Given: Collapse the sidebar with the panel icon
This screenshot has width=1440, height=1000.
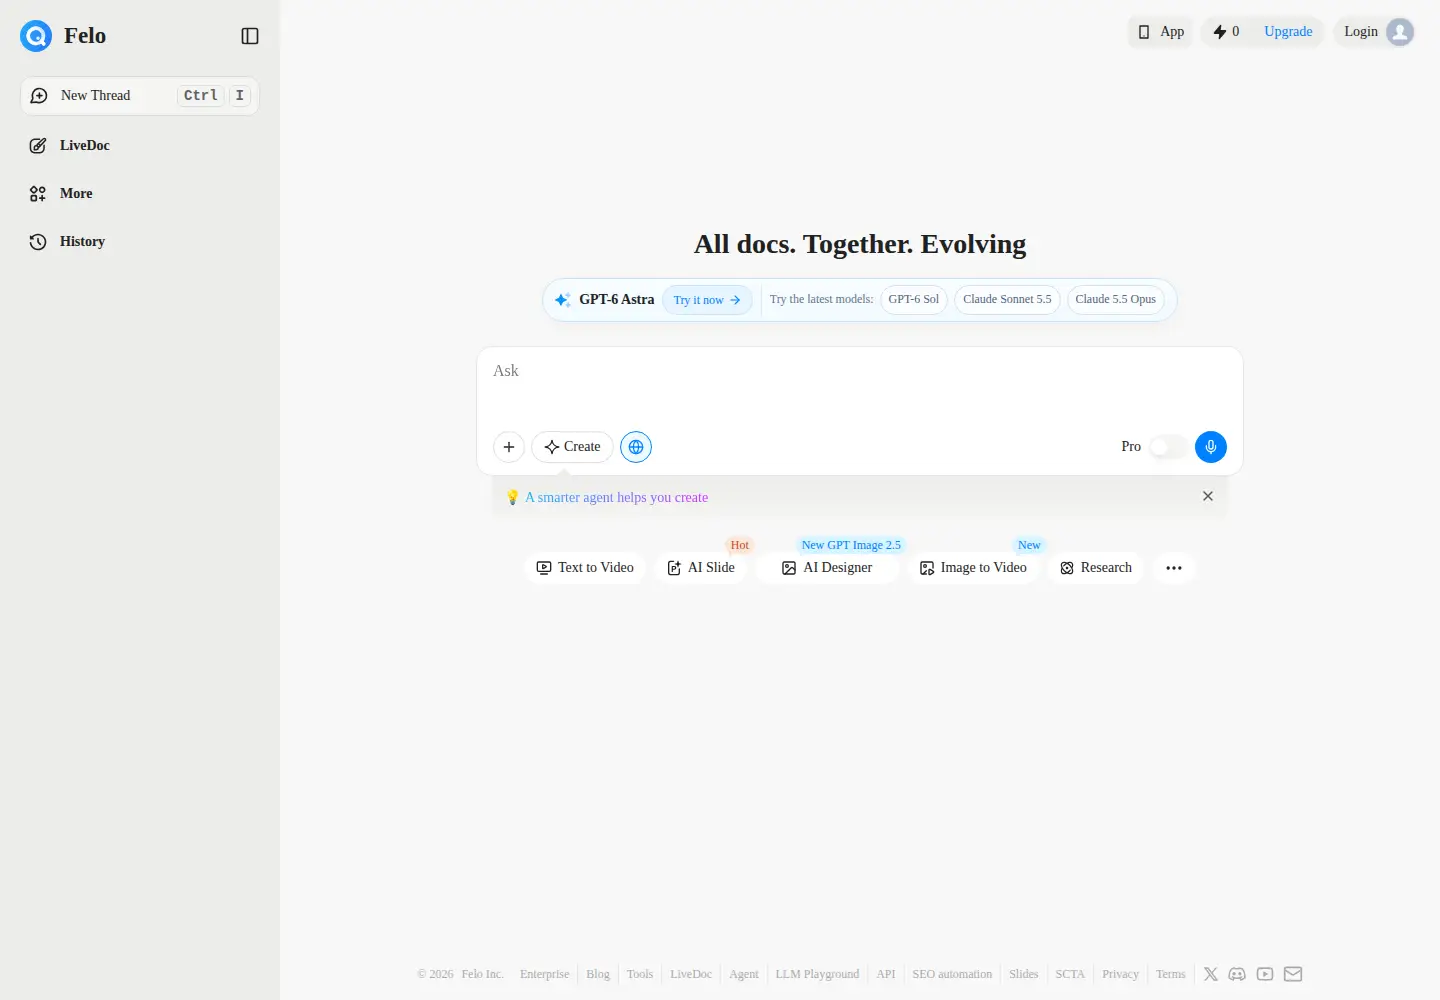Looking at the screenshot, I should click(250, 36).
